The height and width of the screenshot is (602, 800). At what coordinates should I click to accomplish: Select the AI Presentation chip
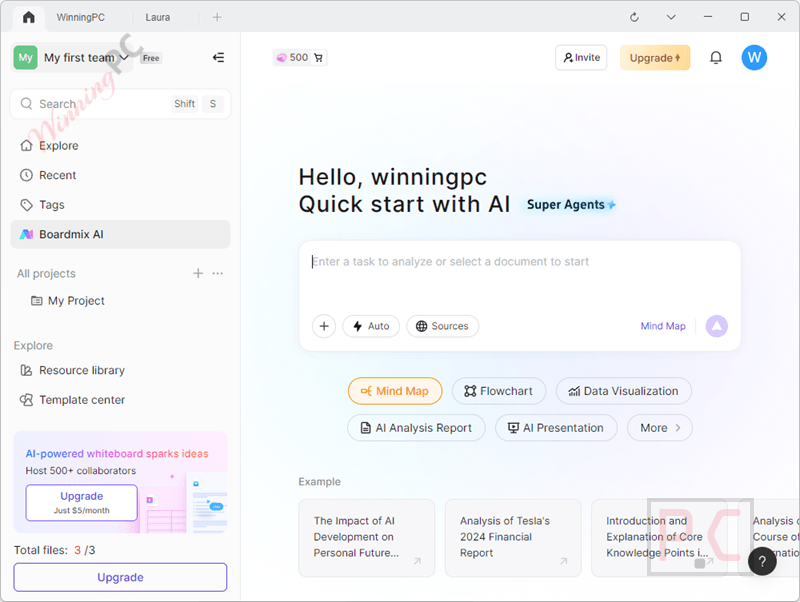click(556, 428)
